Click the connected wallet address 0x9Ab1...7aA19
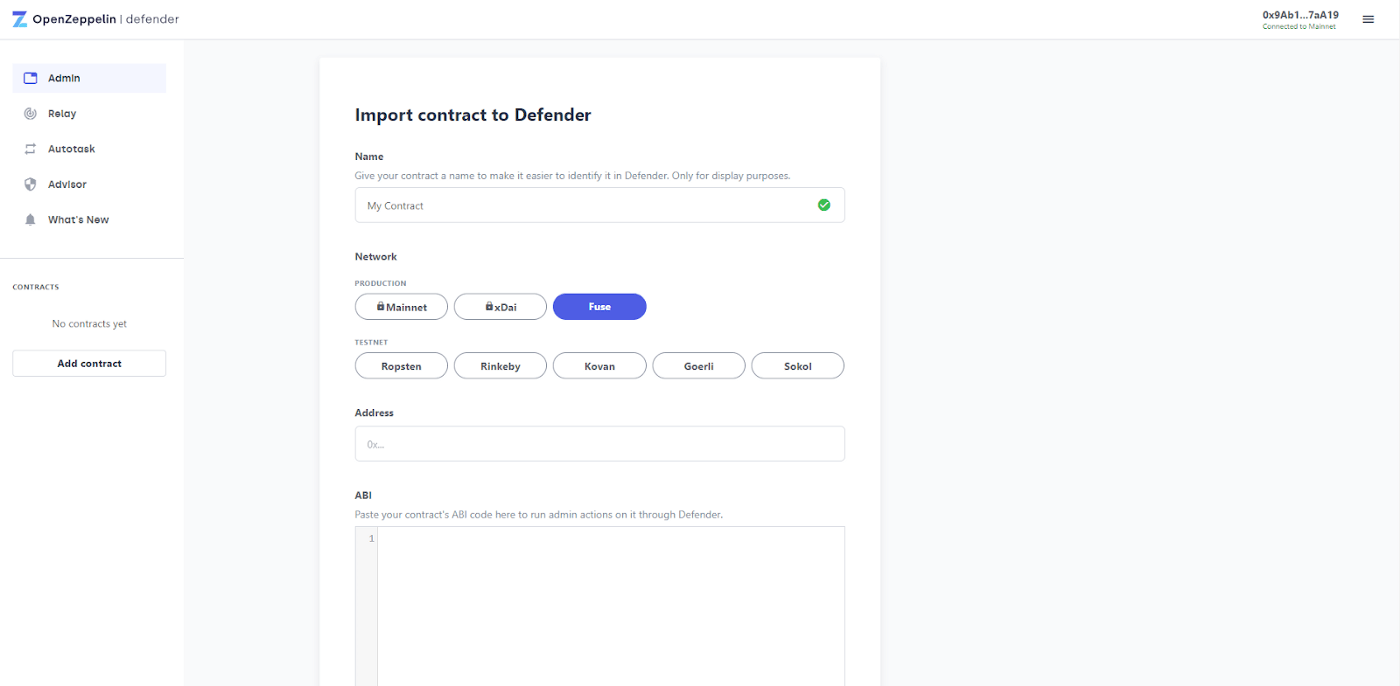This screenshot has height=686, width=1400. click(1299, 14)
